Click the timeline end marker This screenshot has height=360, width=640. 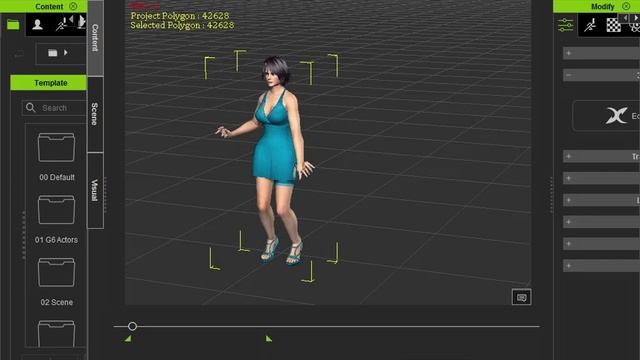pyautogui.click(x=268, y=338)
